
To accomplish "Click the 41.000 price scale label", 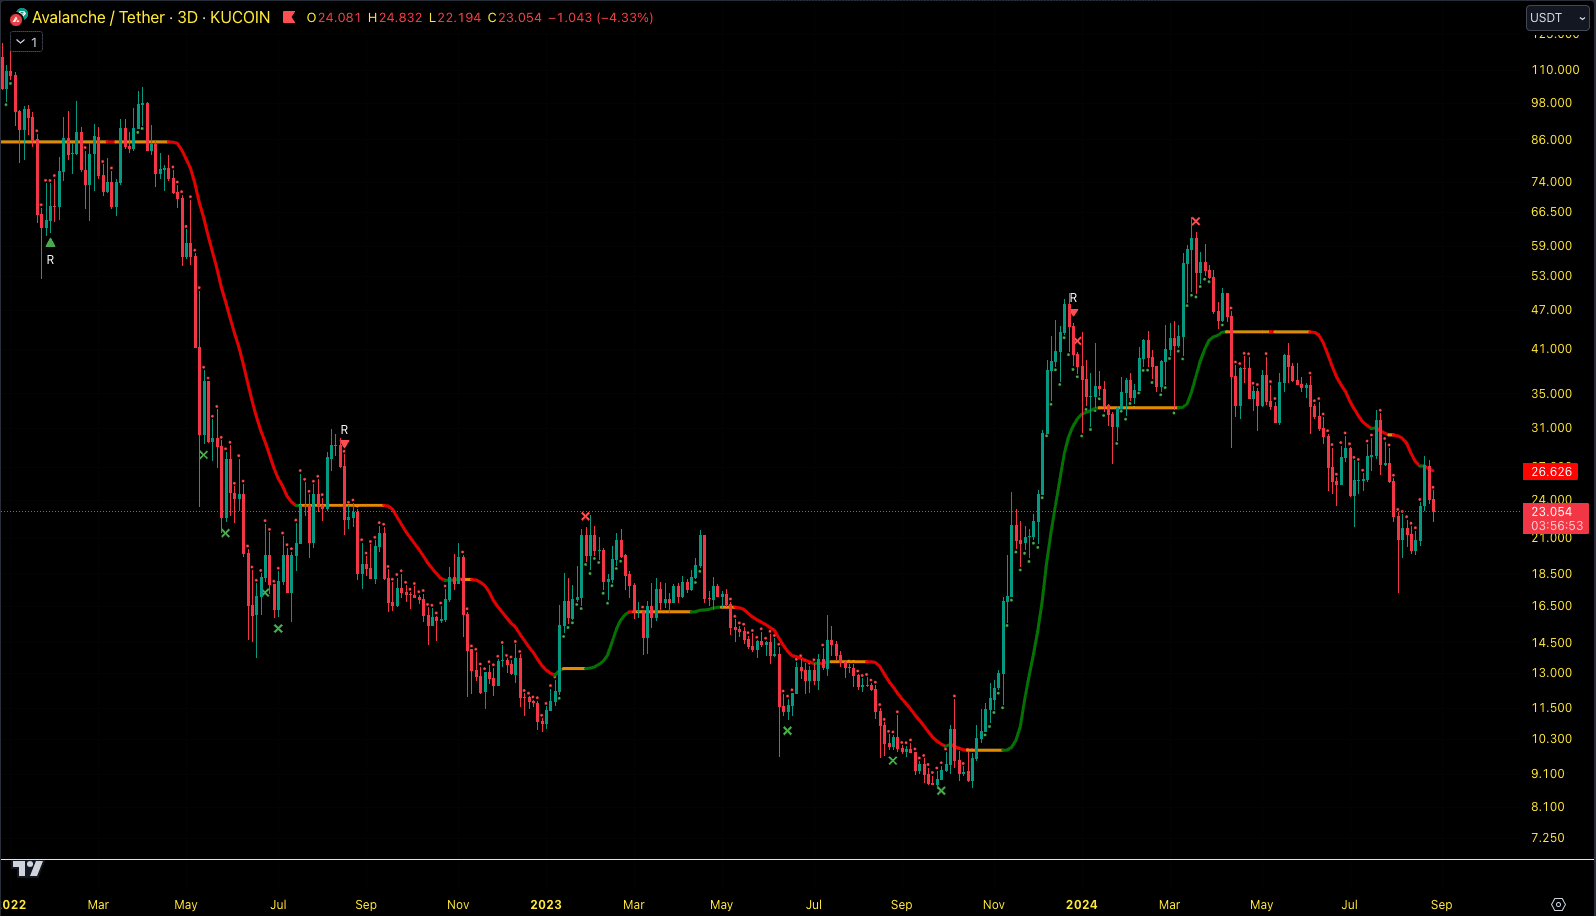I will (1551, 348).
